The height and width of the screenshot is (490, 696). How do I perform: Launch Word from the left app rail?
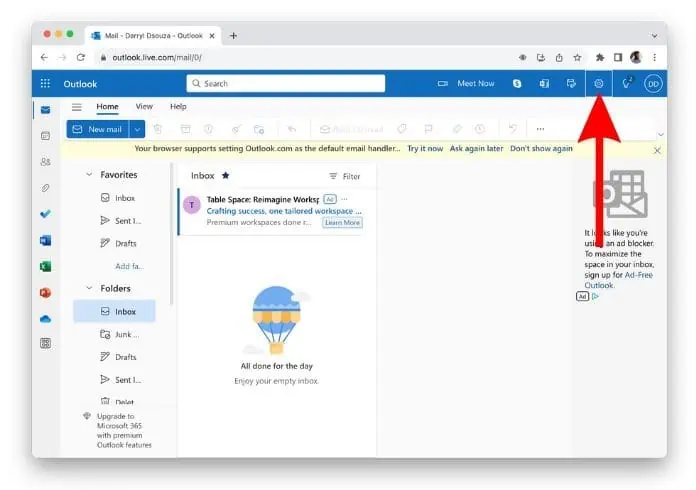tap(45, 240)
